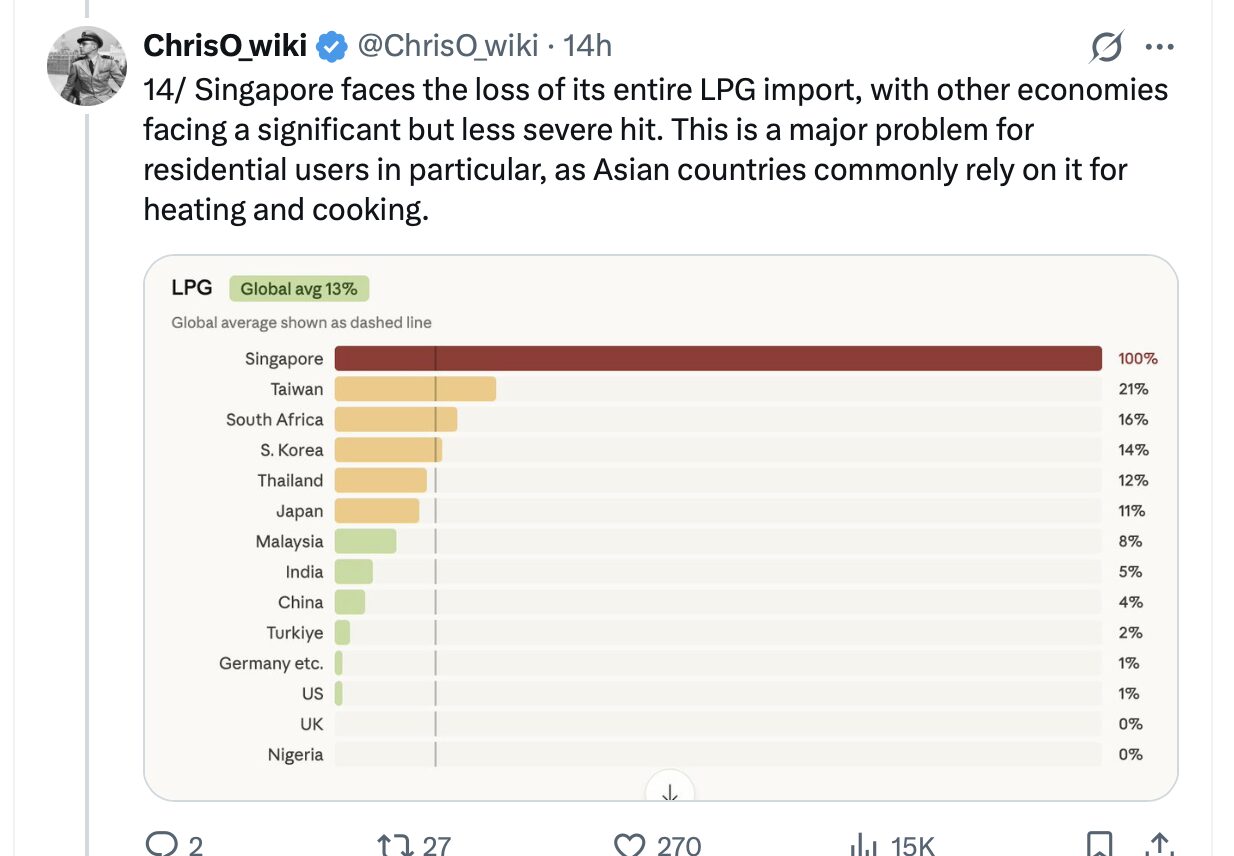Click the LPG chart title
The image size is (1234, 856).
click(x=192, y=288)
